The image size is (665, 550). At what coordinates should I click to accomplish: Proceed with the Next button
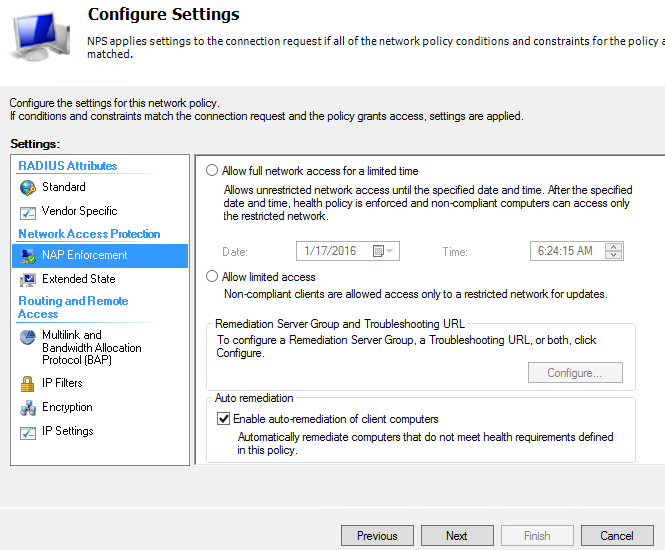point(457,536)
